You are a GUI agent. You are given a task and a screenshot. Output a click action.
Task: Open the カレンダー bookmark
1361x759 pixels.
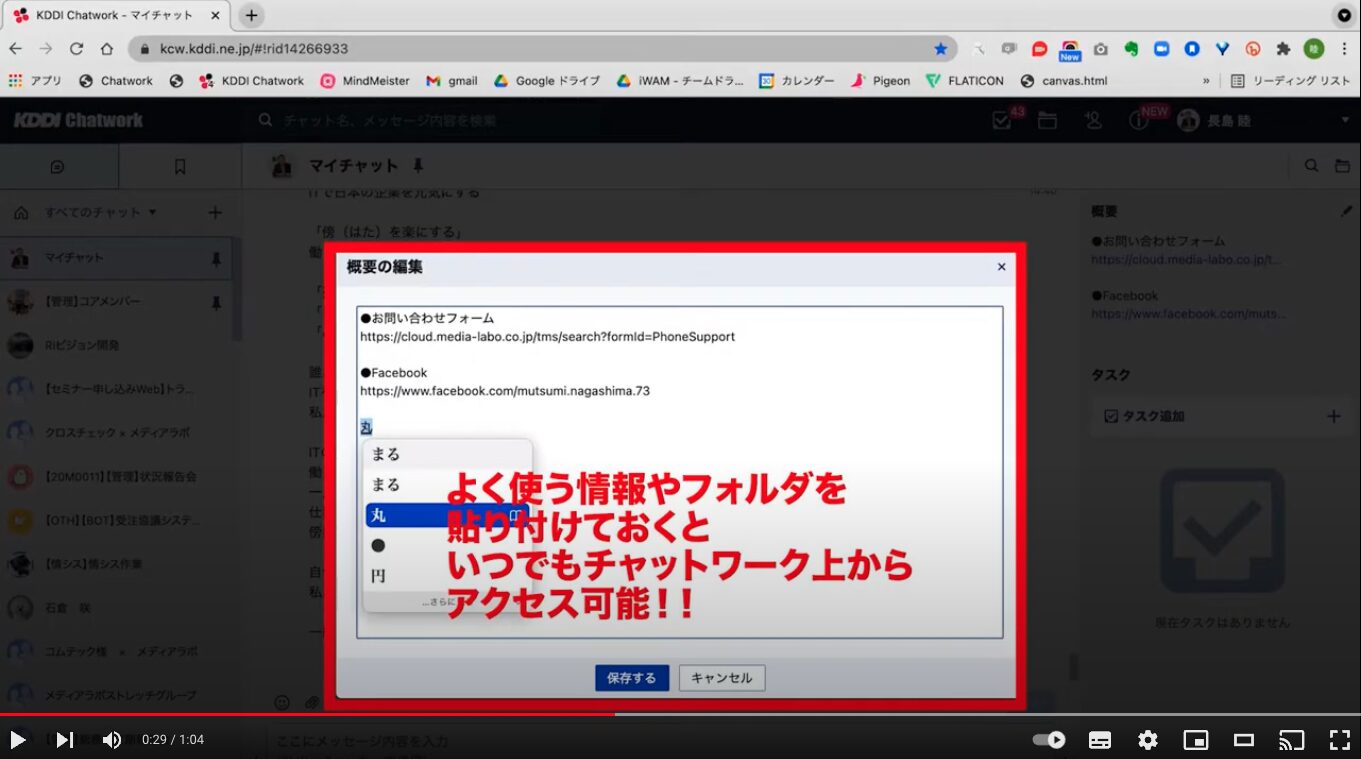[797, 81]
